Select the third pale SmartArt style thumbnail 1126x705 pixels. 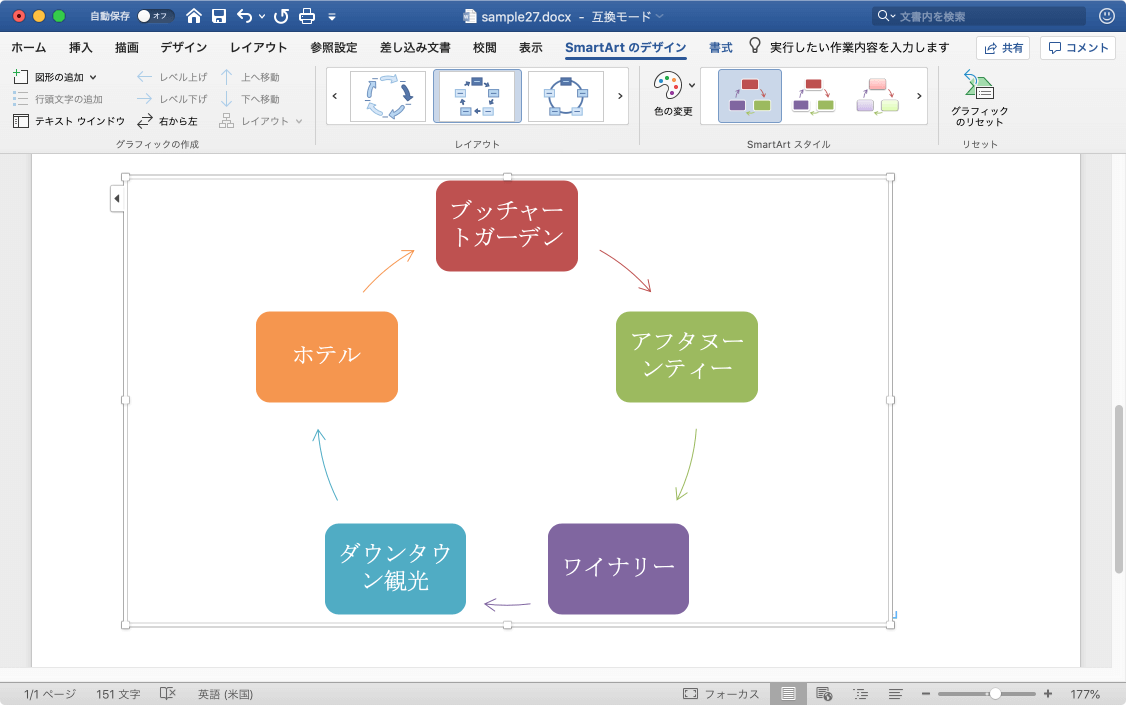pyautogui.click(x=878, y=96)
